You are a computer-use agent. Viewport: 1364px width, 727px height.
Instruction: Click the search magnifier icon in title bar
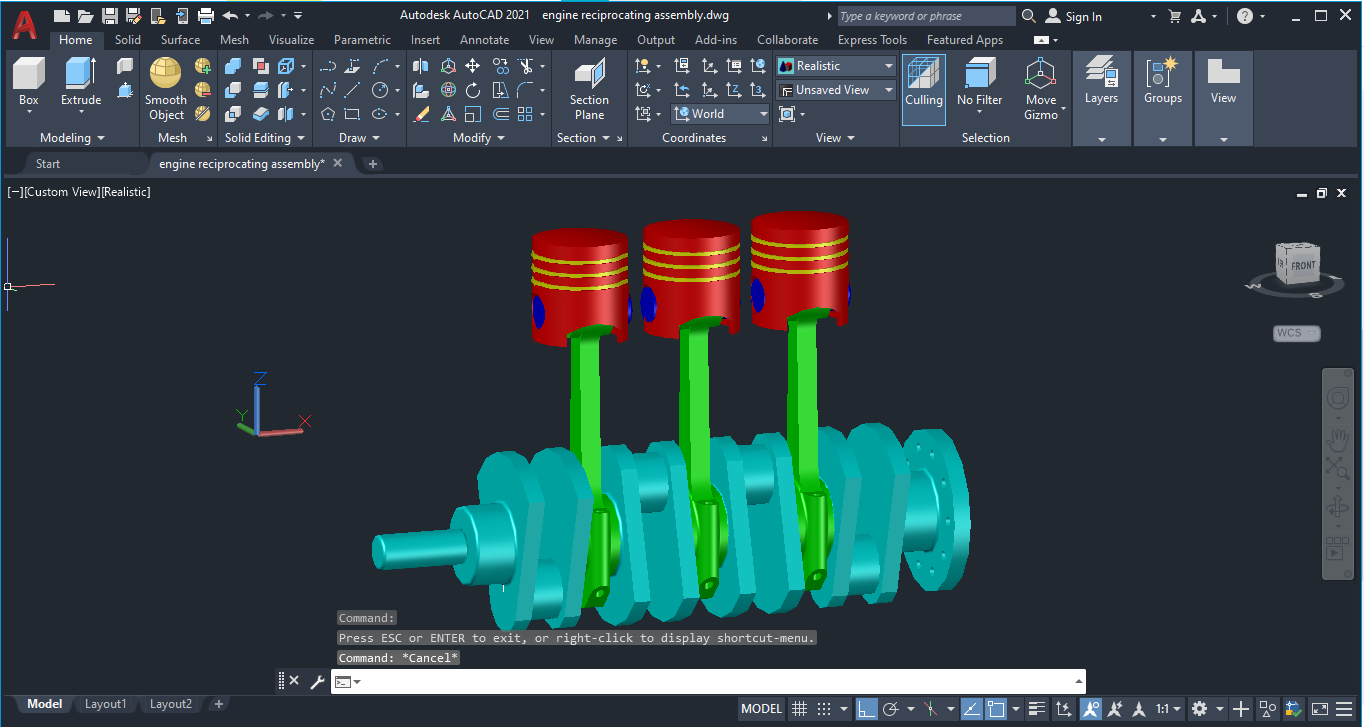pos(1030,16)
